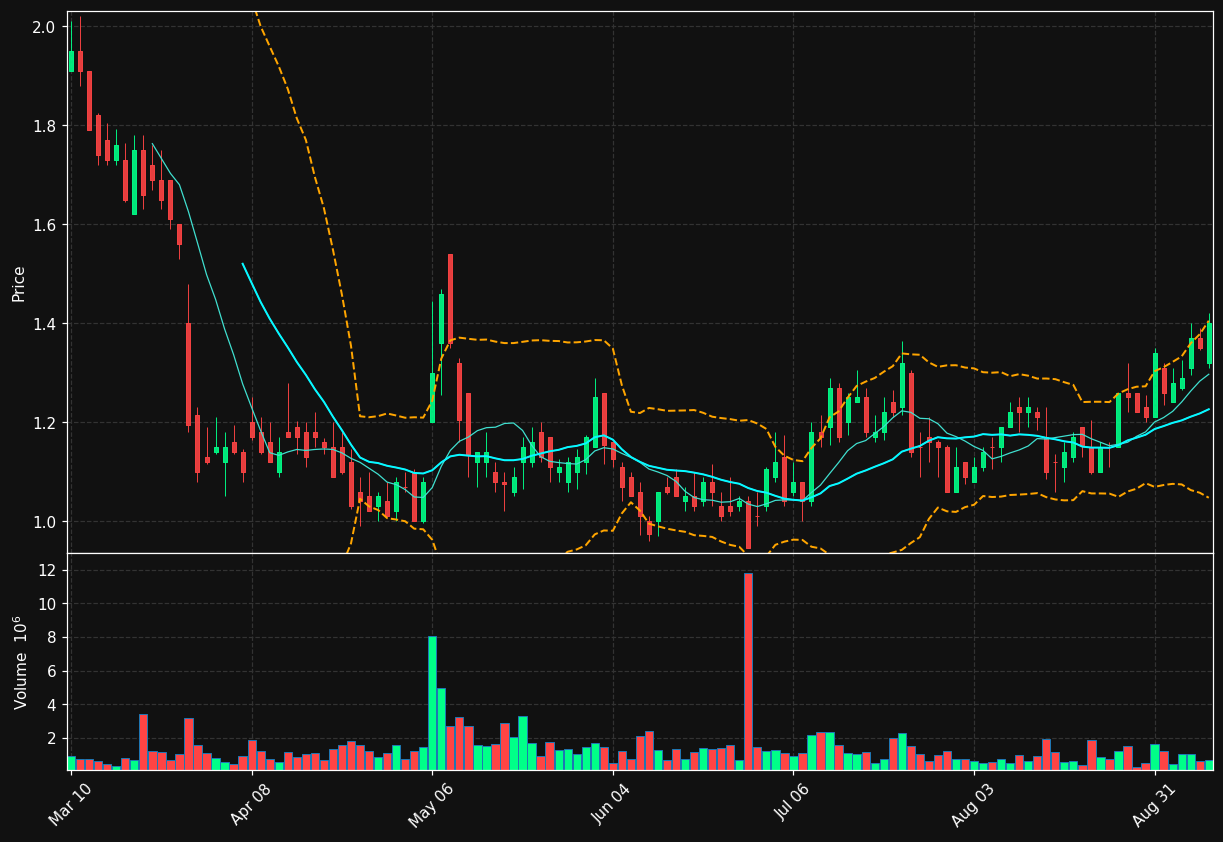This screenshot has height=842, width=1223.
Task: Click the 12 volume axis label
Action: click(x=47, y=571)
